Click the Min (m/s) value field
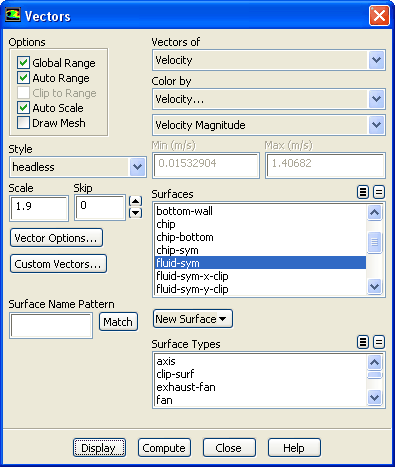The image size is (395, 467). 206,165
